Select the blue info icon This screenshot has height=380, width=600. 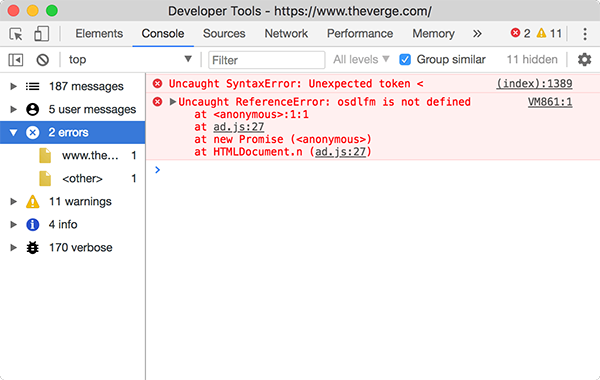[33, 224]
